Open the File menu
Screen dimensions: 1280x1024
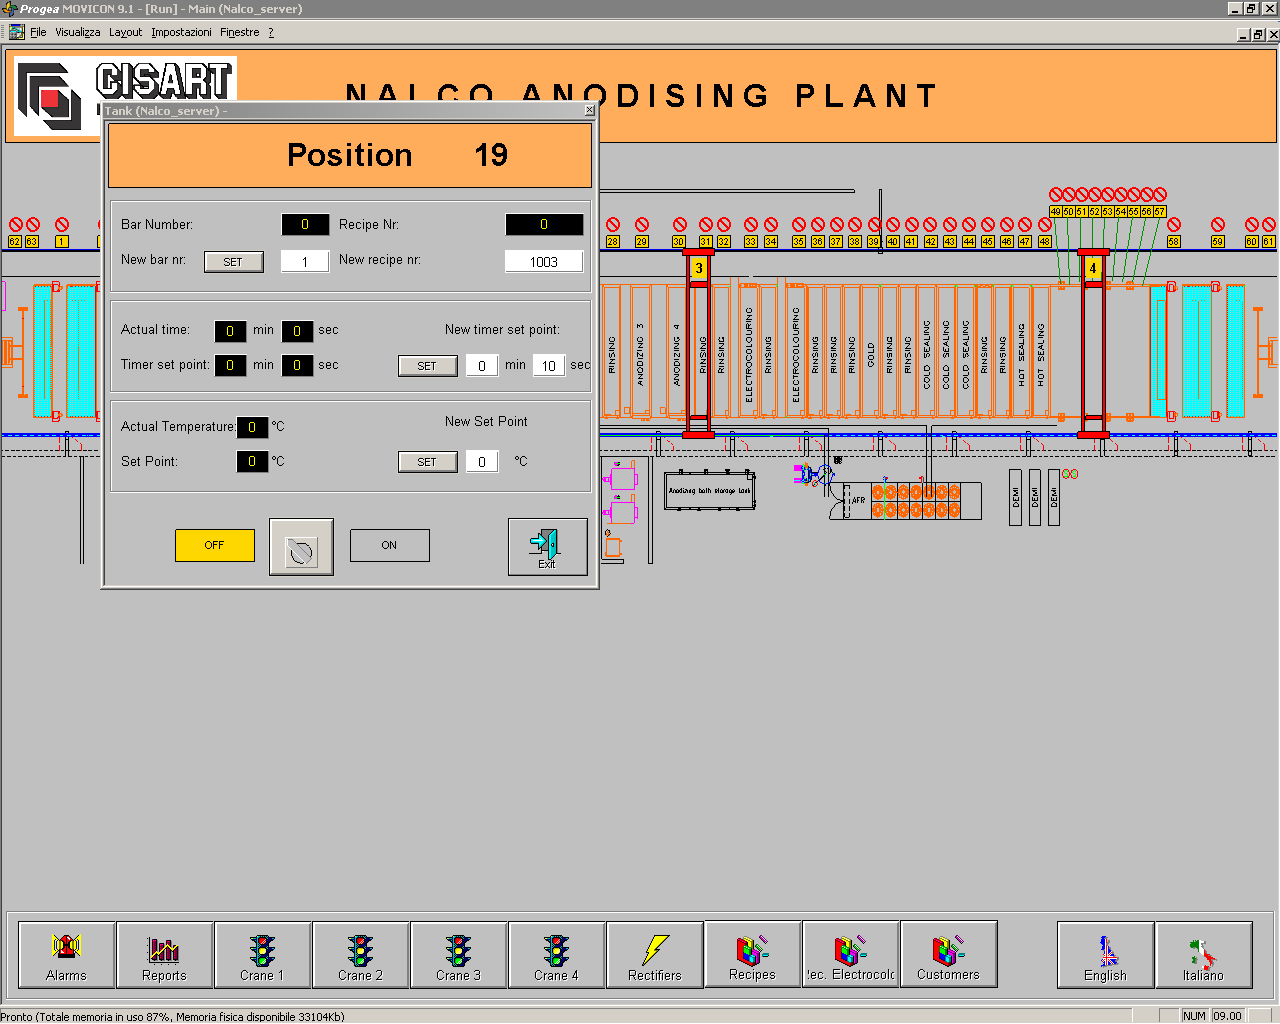coord(38,32)
